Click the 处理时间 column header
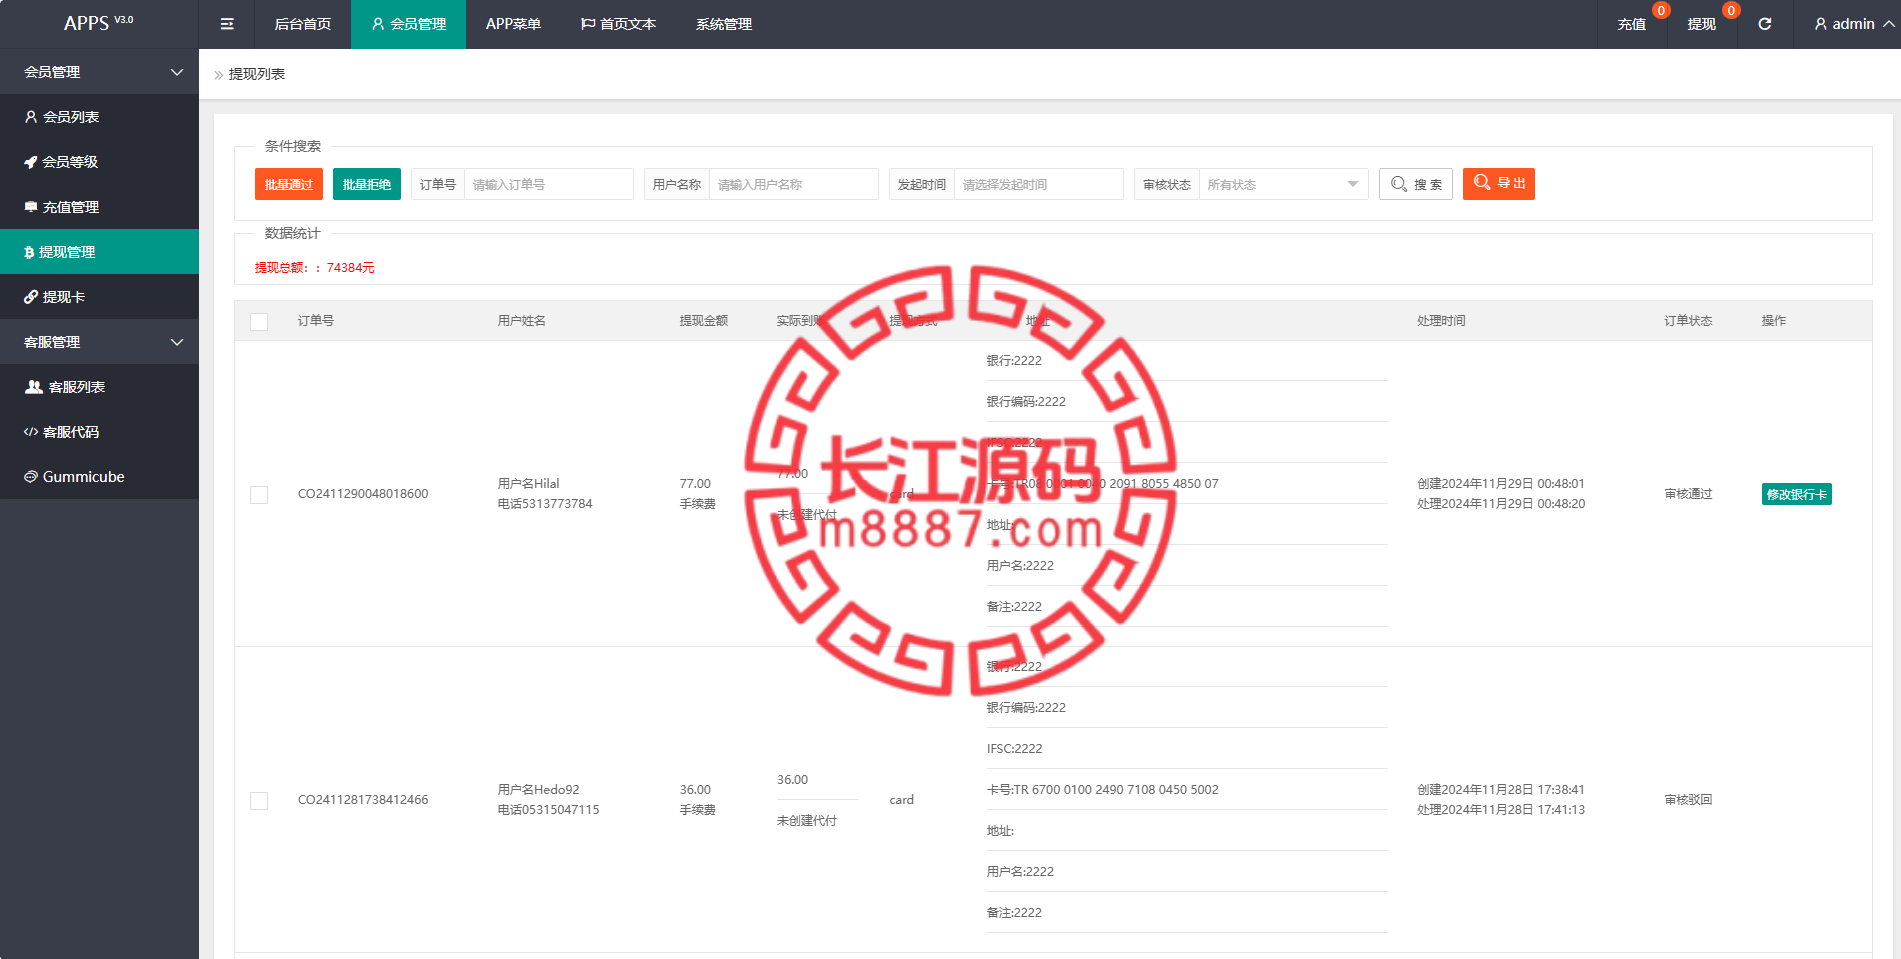Image resolution: width=1901 pixels, height=959 pixels. click(1441, 321)
